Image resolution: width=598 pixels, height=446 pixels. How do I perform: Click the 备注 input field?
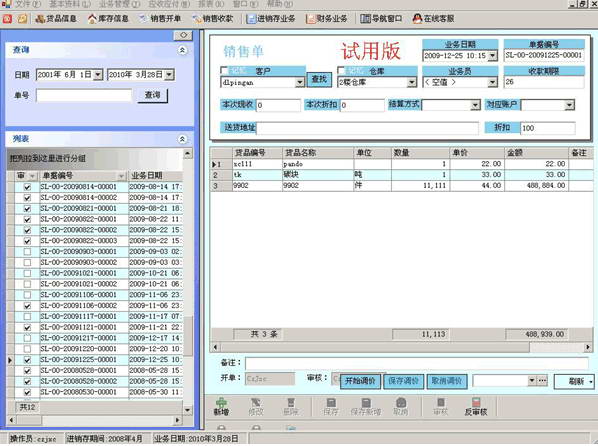(x=417, y=363)
